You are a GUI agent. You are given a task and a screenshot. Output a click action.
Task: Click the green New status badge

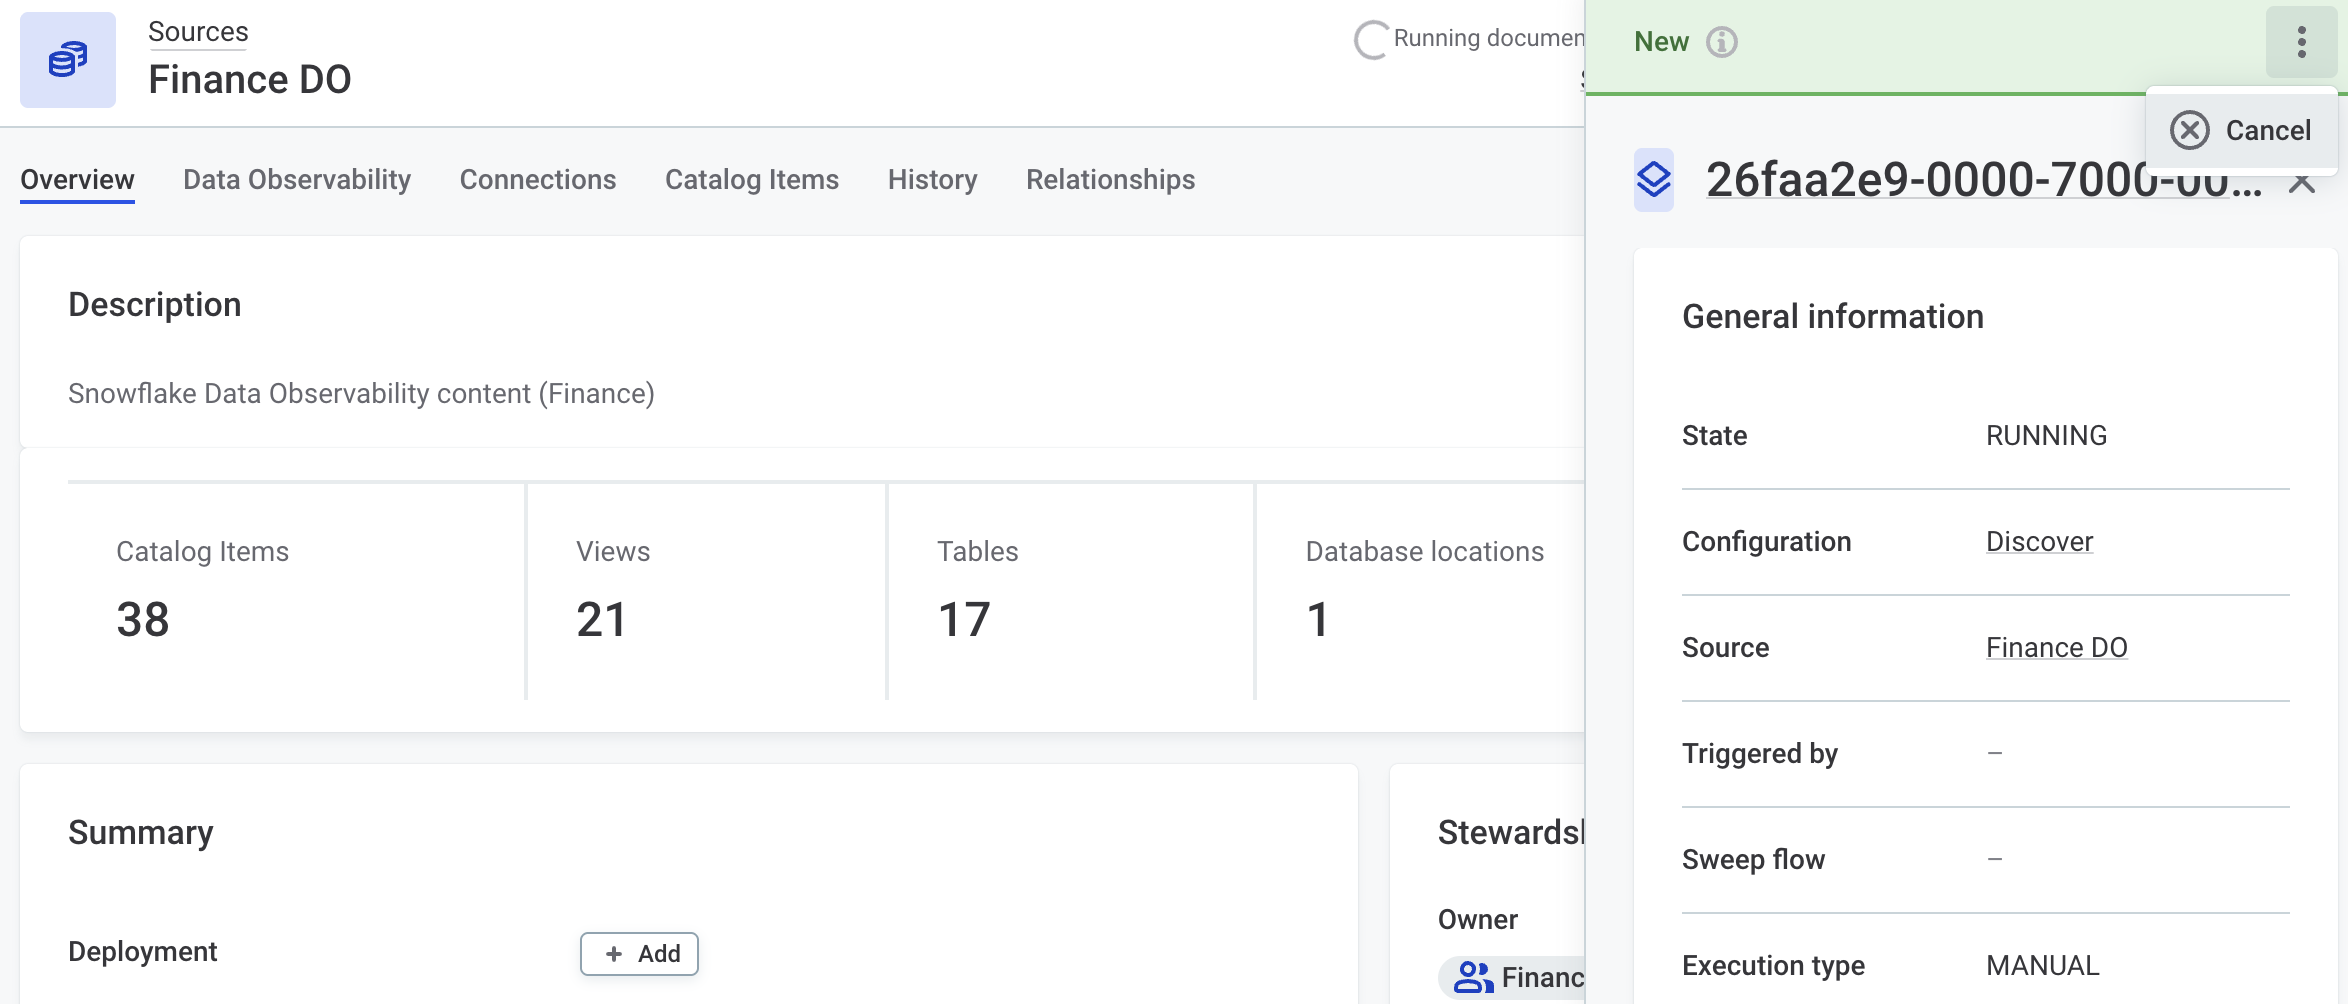pyautogui.click(x=1660, y=41)
